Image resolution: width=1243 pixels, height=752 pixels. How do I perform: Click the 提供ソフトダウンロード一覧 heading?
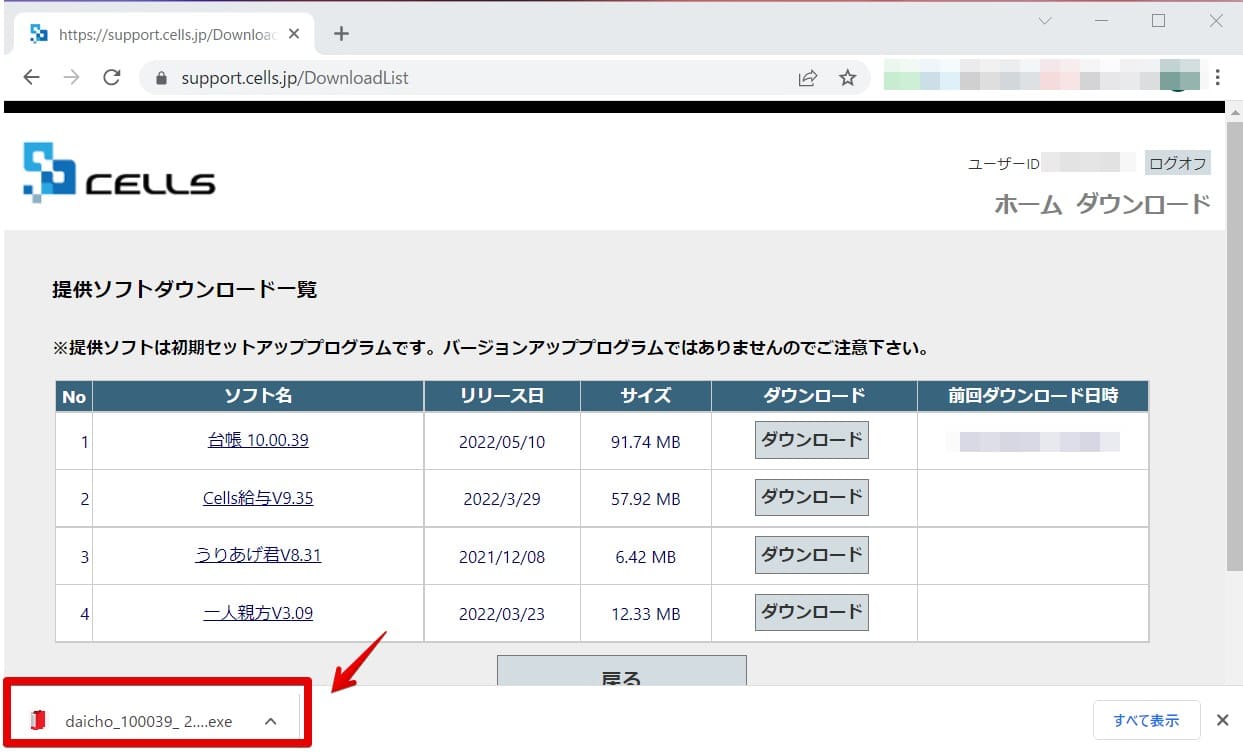tap(185, 290)
